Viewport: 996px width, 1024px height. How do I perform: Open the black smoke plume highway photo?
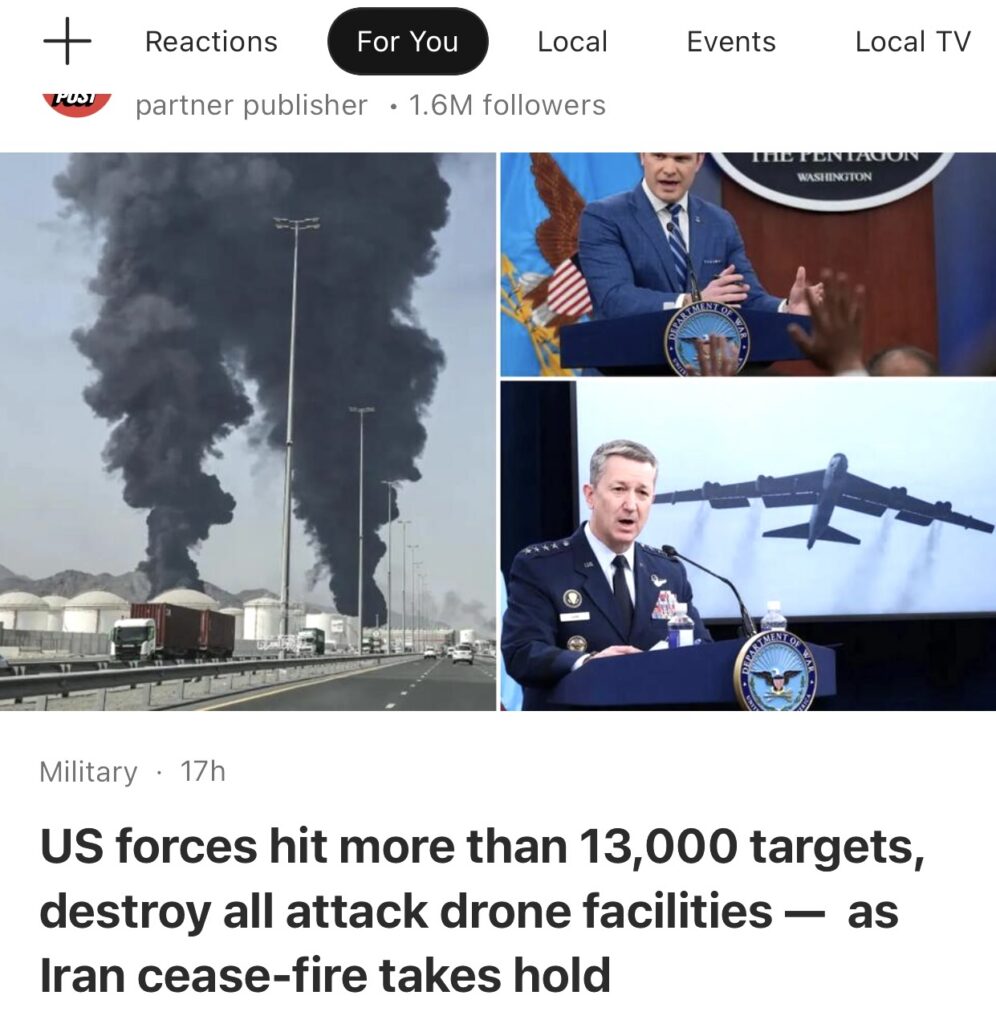248,431
